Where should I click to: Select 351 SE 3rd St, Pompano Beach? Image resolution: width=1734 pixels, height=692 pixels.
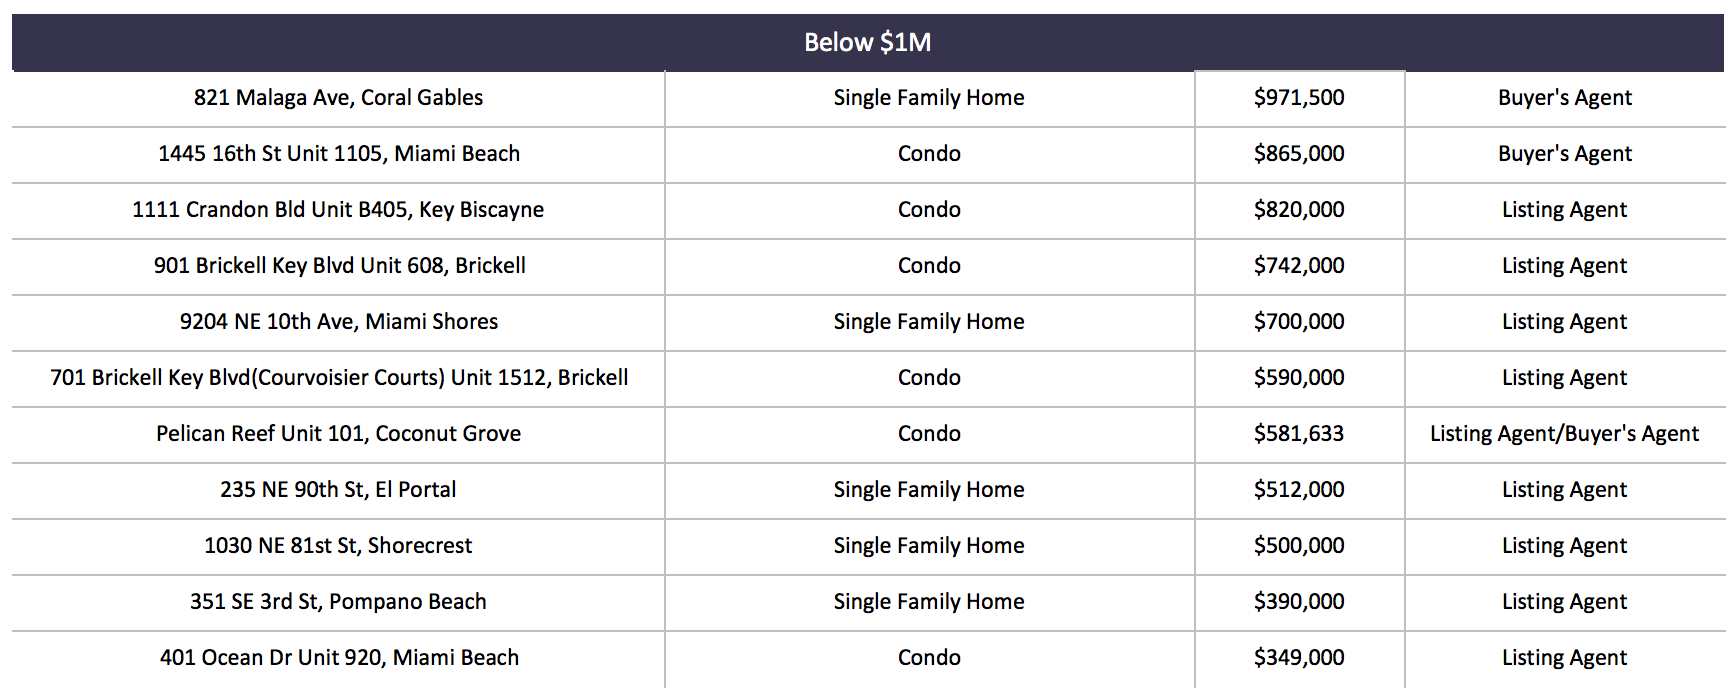point(338,602)
